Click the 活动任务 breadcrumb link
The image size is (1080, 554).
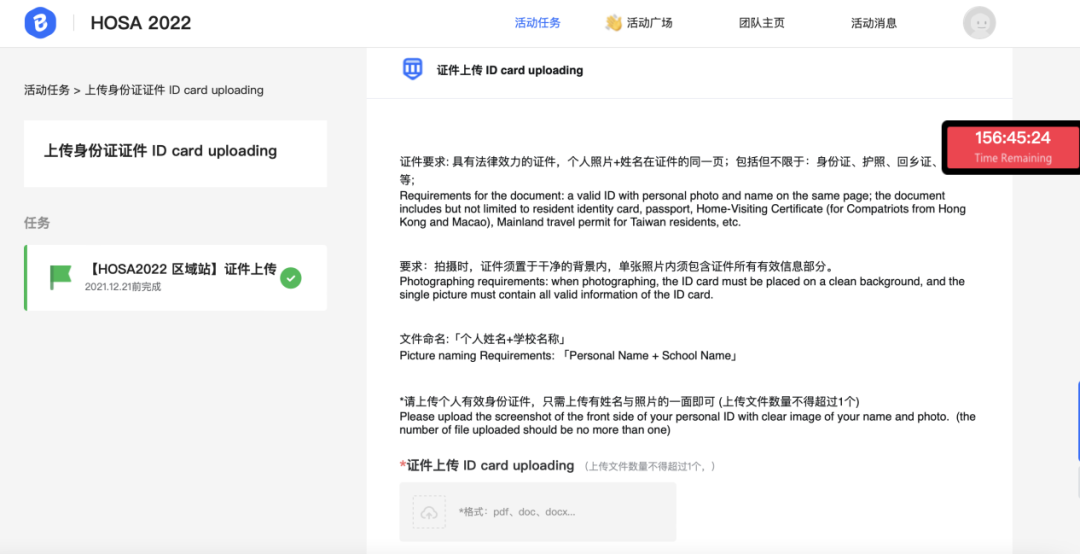tap(47, 90)
